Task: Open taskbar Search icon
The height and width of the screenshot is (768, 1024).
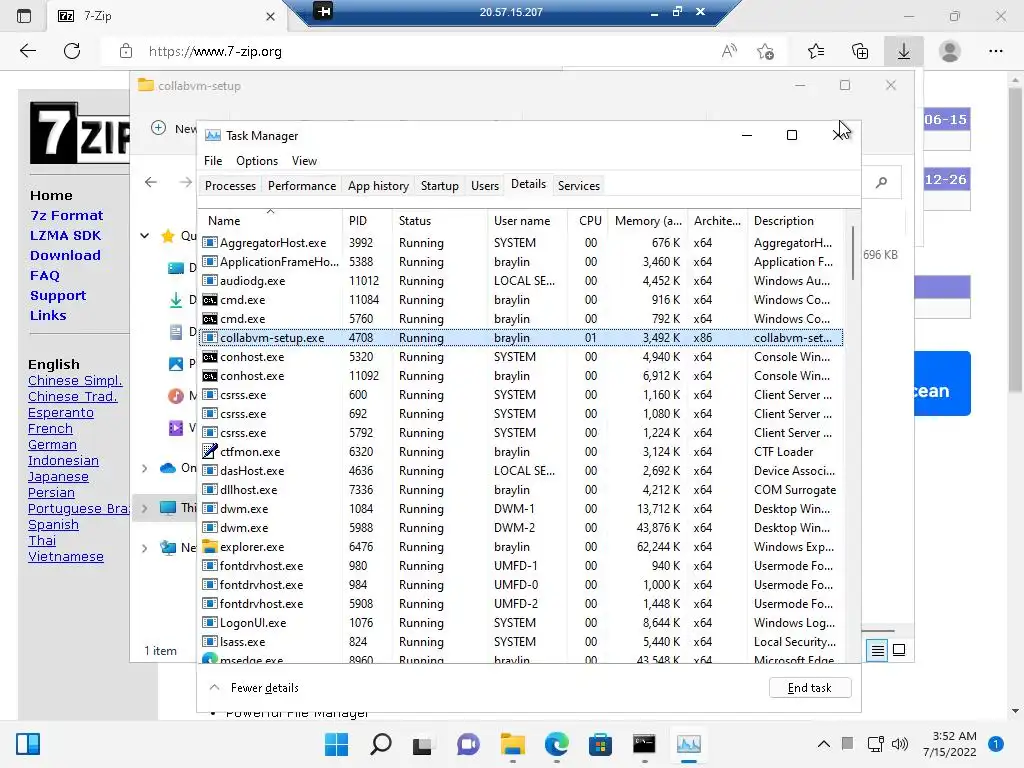Action: (x=381, y=744)
